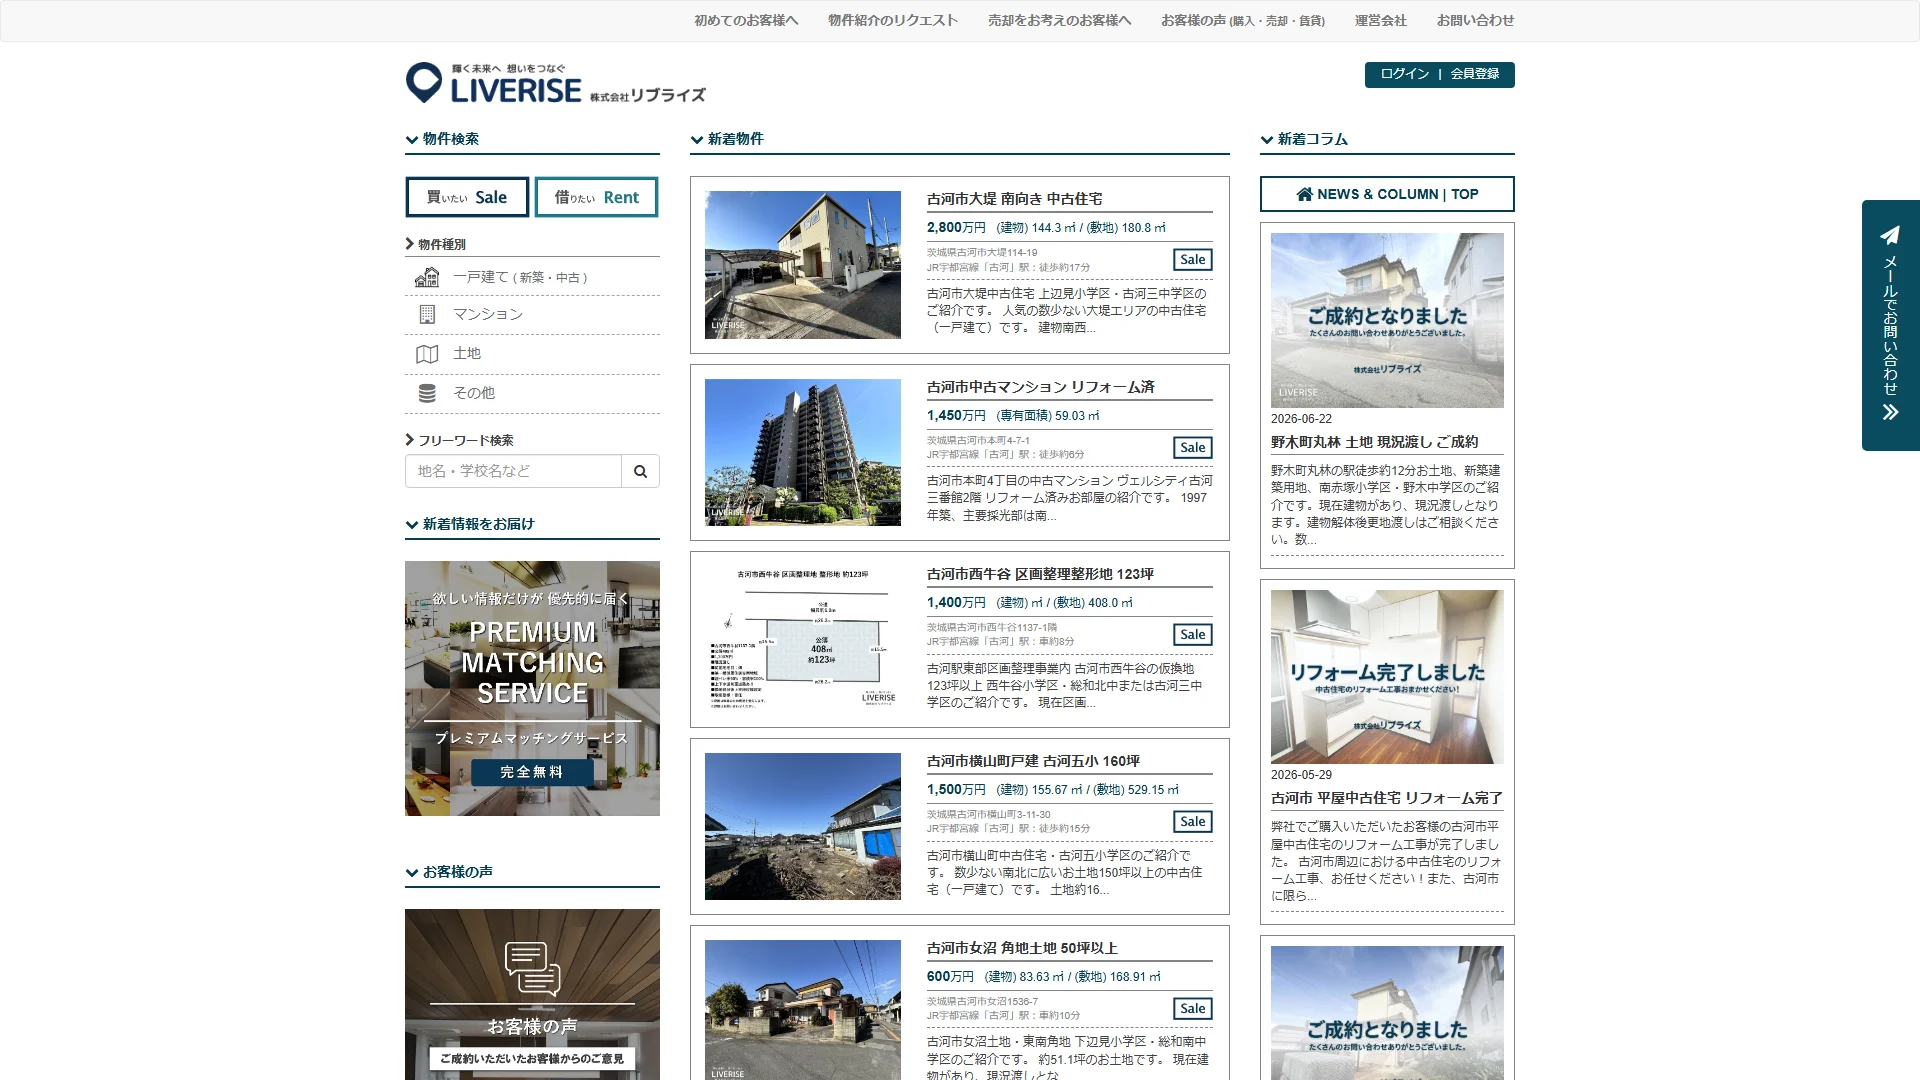Expand the フリーワード検索 chevron
The image size is (1920, 1080).
(410, 440)
